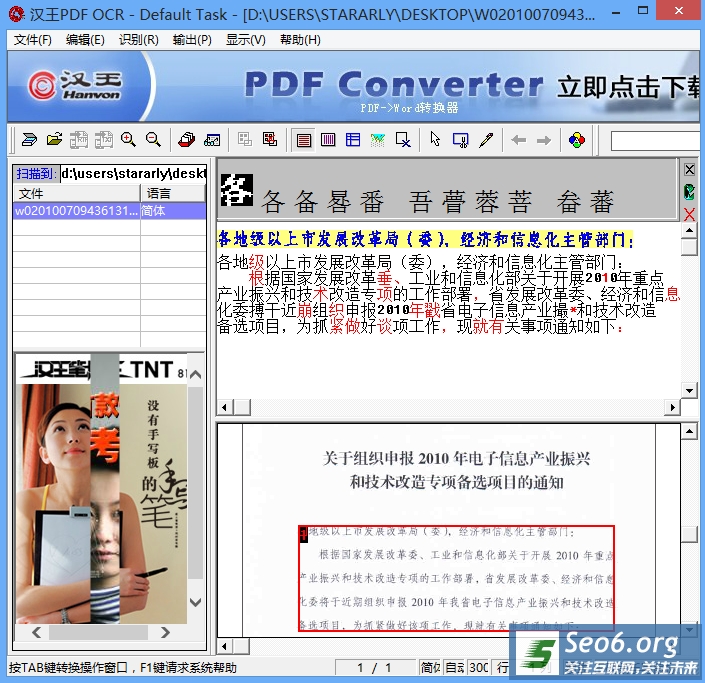The height and width of the screenshot is (683, 705).
Task: Click the image pane vertical scrollbar thumb
Action: pos(689,535)
